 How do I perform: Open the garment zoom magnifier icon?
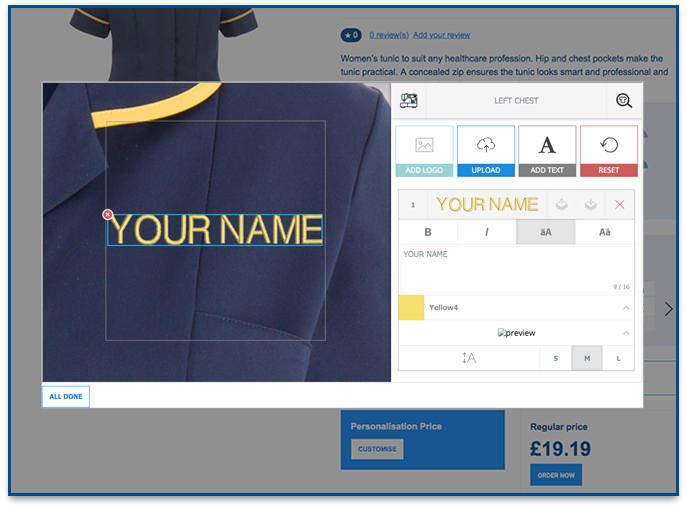pos(624,101)
